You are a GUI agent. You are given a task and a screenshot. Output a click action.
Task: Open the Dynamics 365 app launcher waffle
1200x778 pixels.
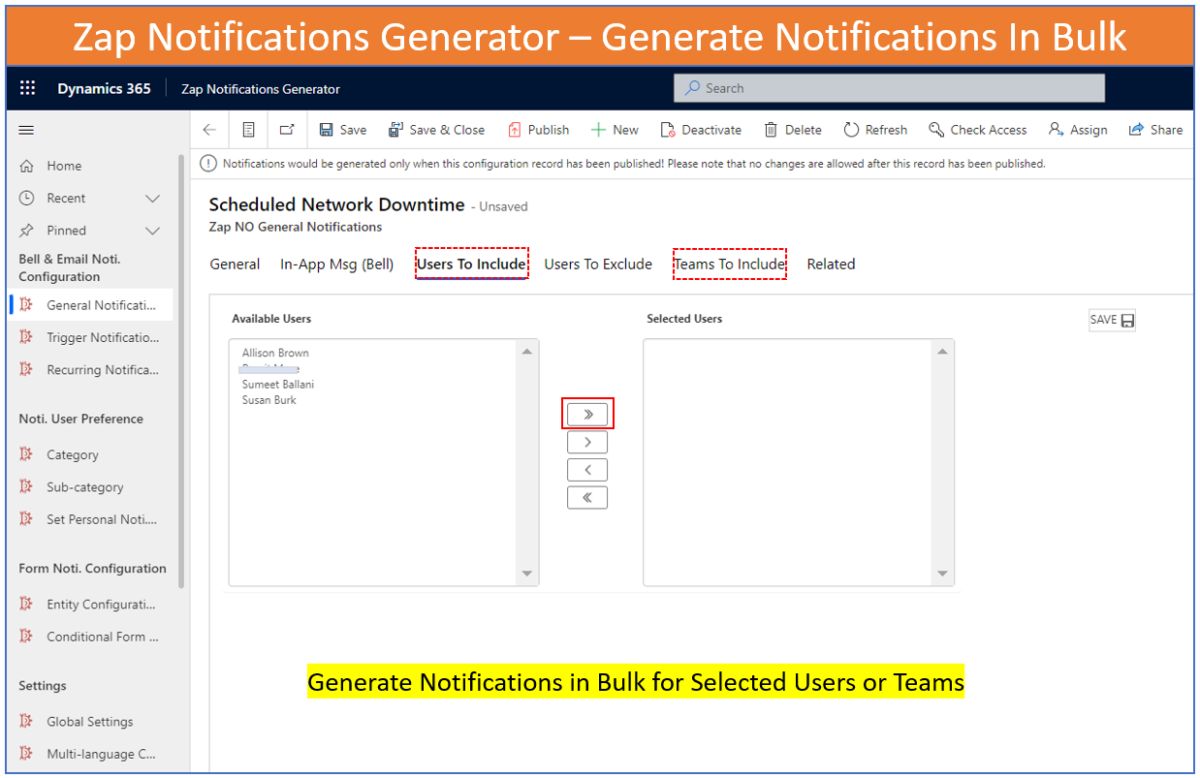point(27,88)
